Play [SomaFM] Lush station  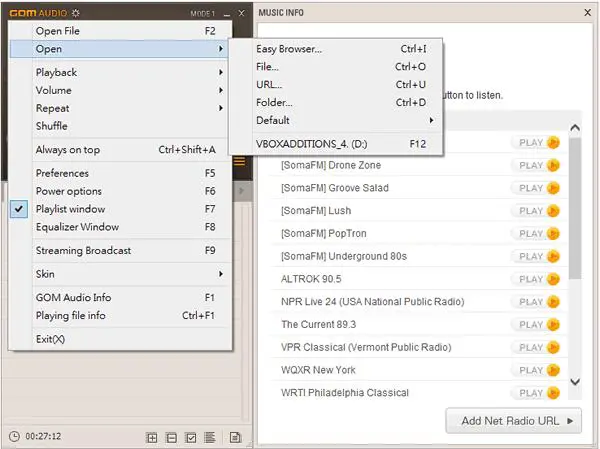(535, 211)
